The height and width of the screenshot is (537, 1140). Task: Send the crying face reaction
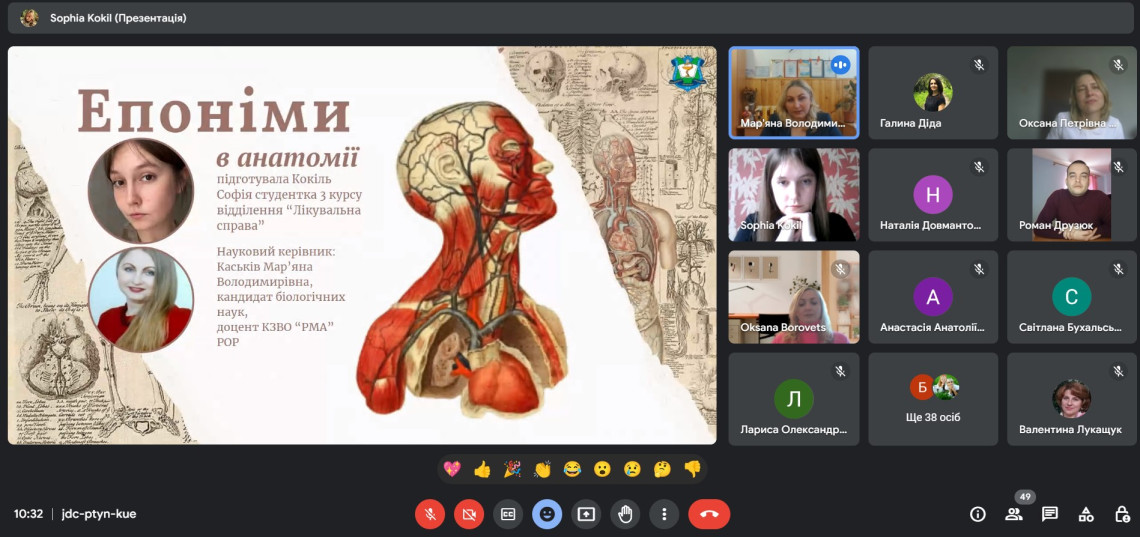[633, 469]
